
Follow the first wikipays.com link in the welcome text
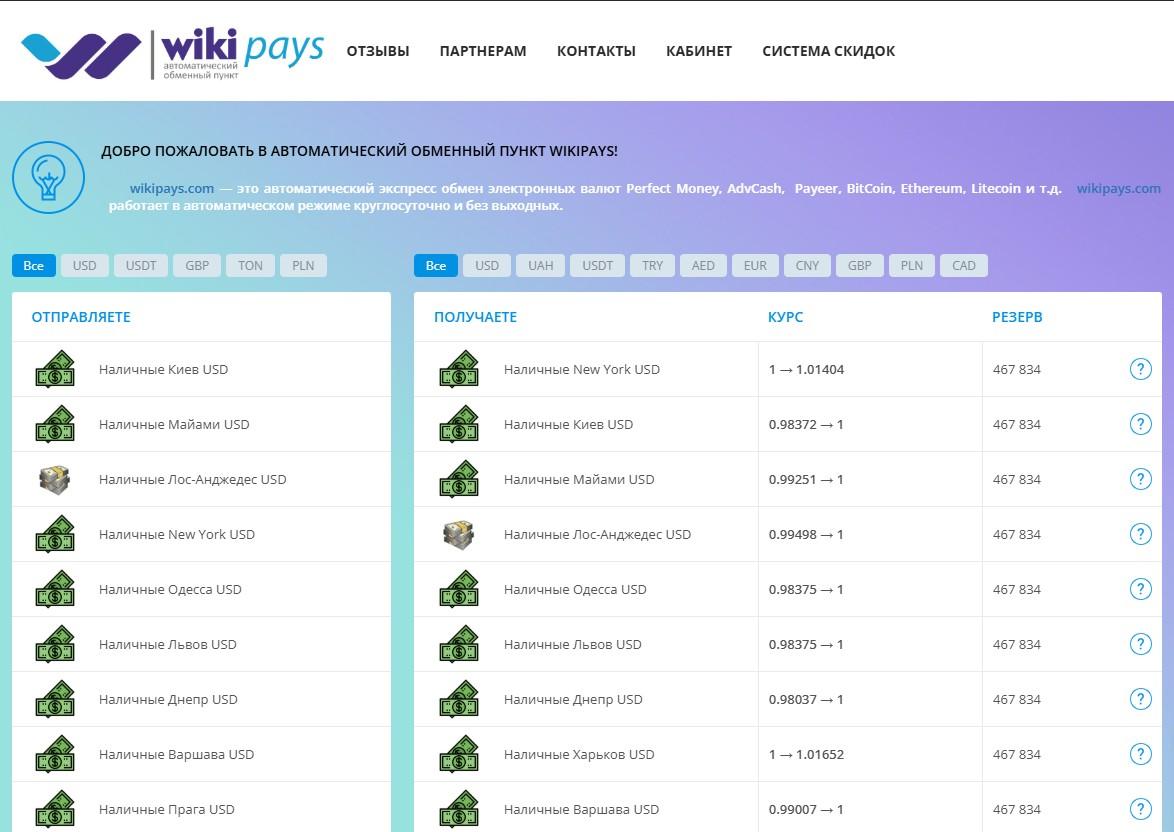[x=171, y=189]
